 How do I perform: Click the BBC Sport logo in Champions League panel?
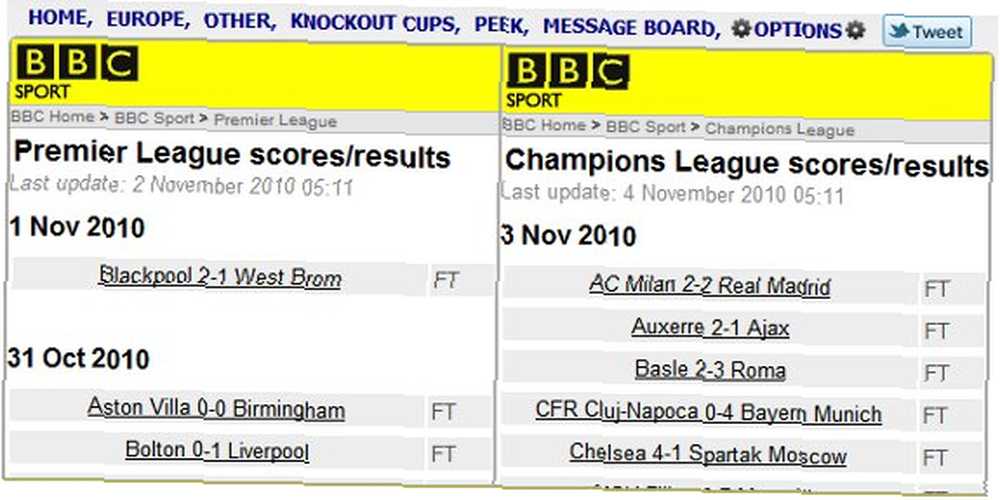tap(568, 82)
